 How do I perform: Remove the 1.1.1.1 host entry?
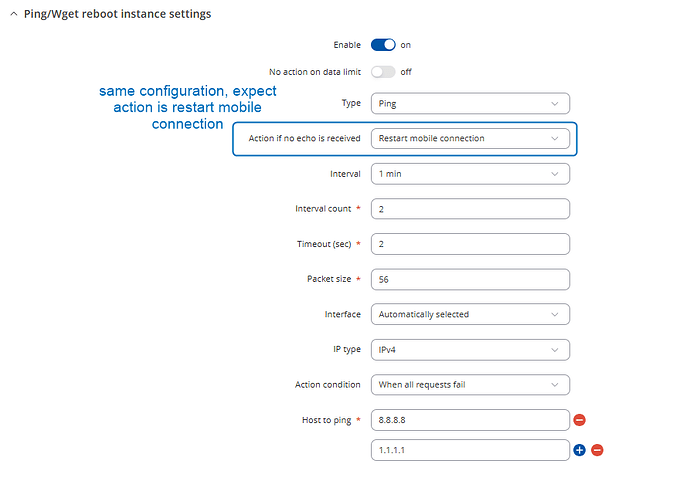(x=597, y=450)
